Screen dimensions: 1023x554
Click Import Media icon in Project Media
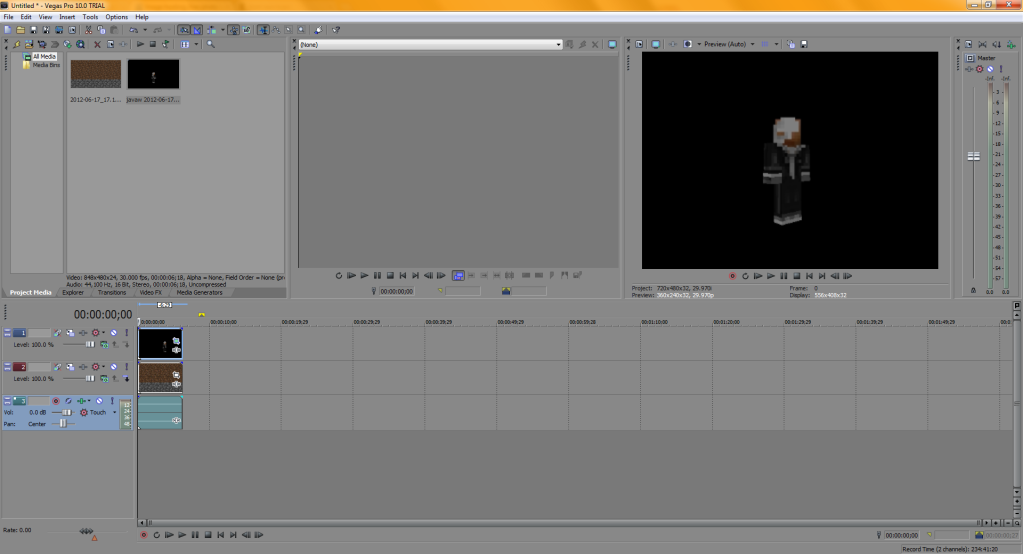(x=29, y=44)
